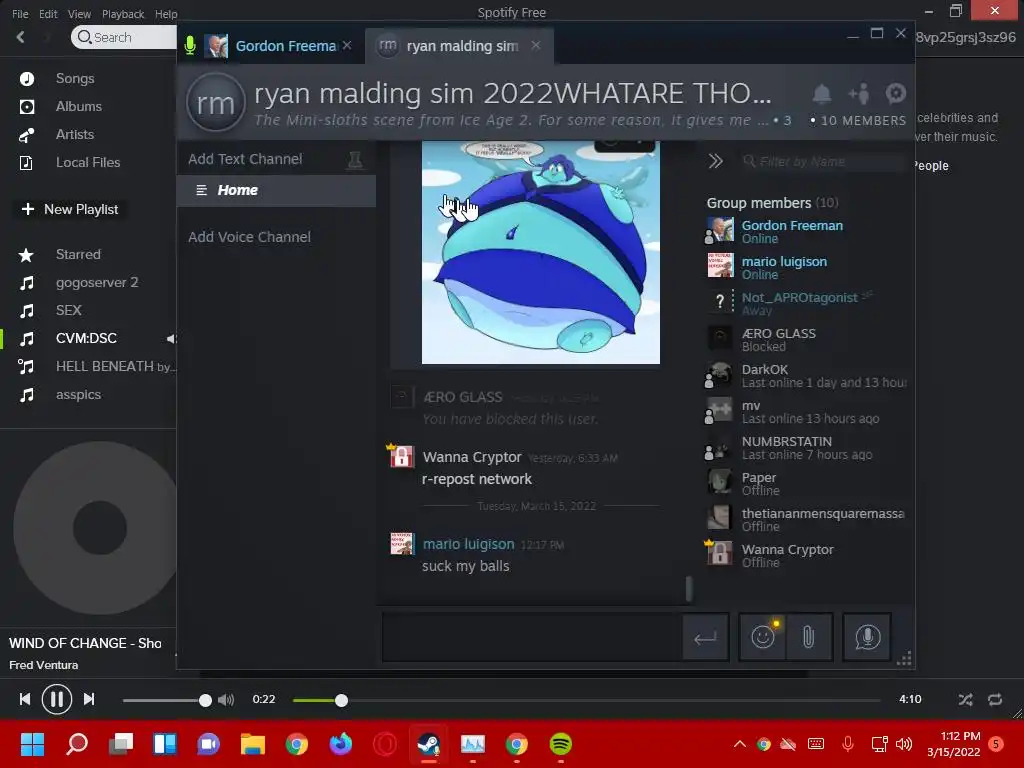Close the Gordon Freeman chat tab
1024x768 pixels.
[x=347, y=46]
